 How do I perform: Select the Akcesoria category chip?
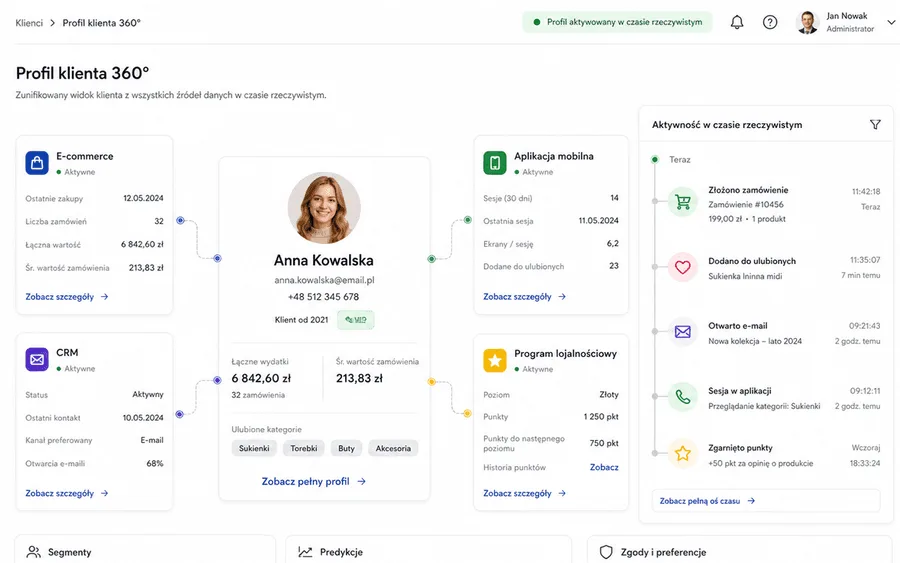(x=393, y=448)
